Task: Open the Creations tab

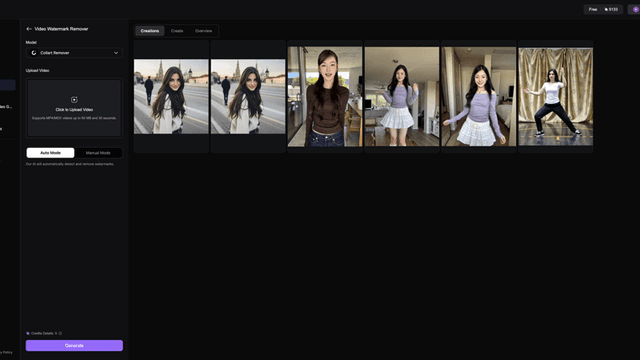Action: [150, 31]
